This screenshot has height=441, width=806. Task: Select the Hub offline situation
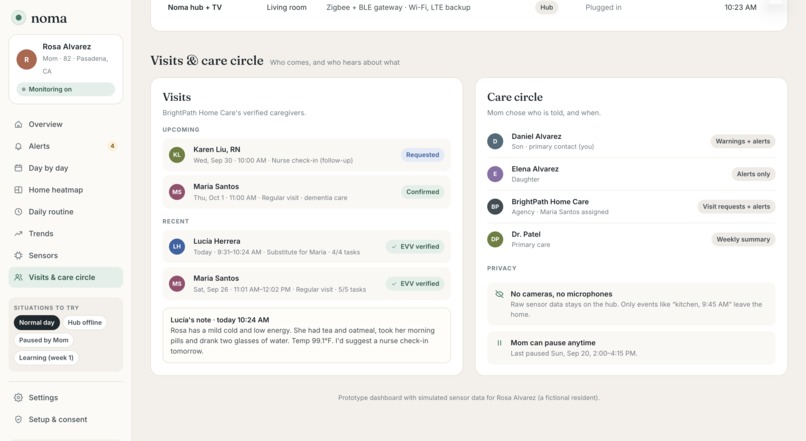pos(84,323)
